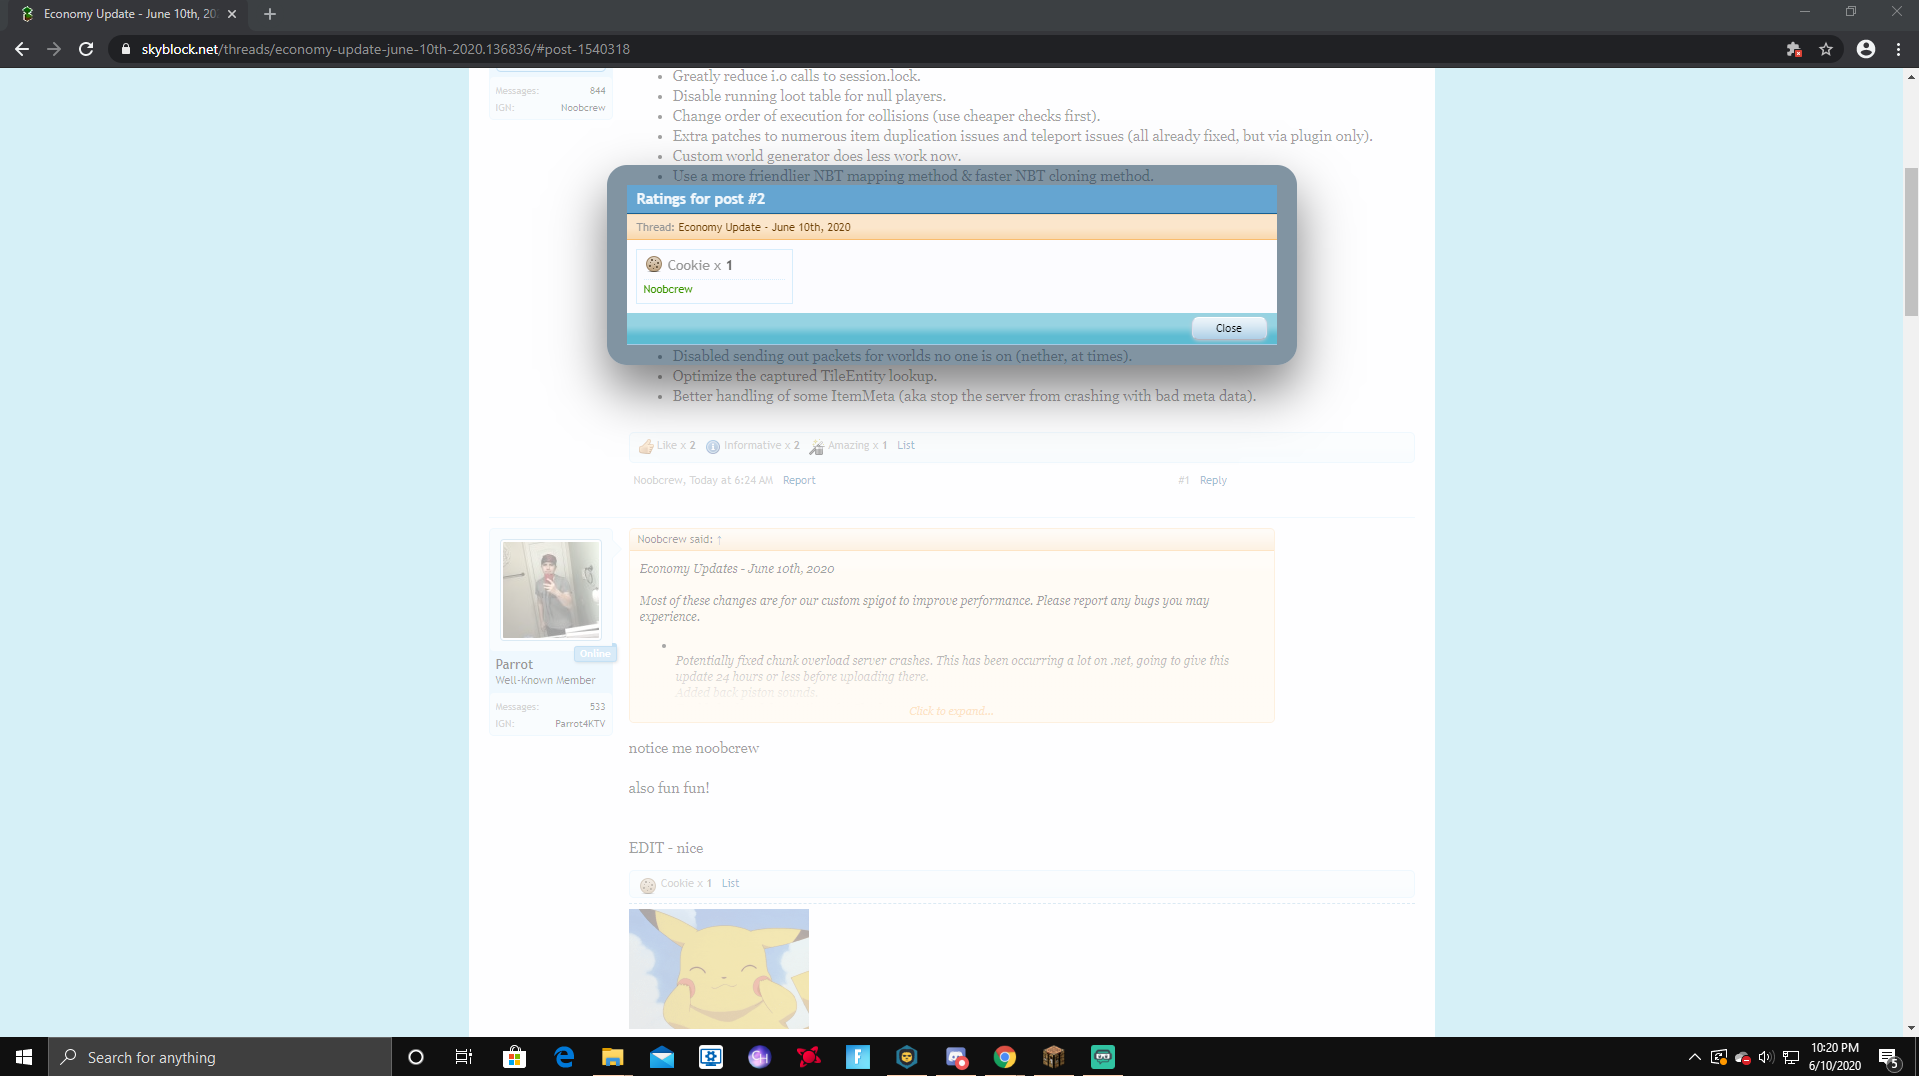This screenshot has width=1919, height=1076.
Task: Reload the skyblock.net page
Action: [86, 49]
